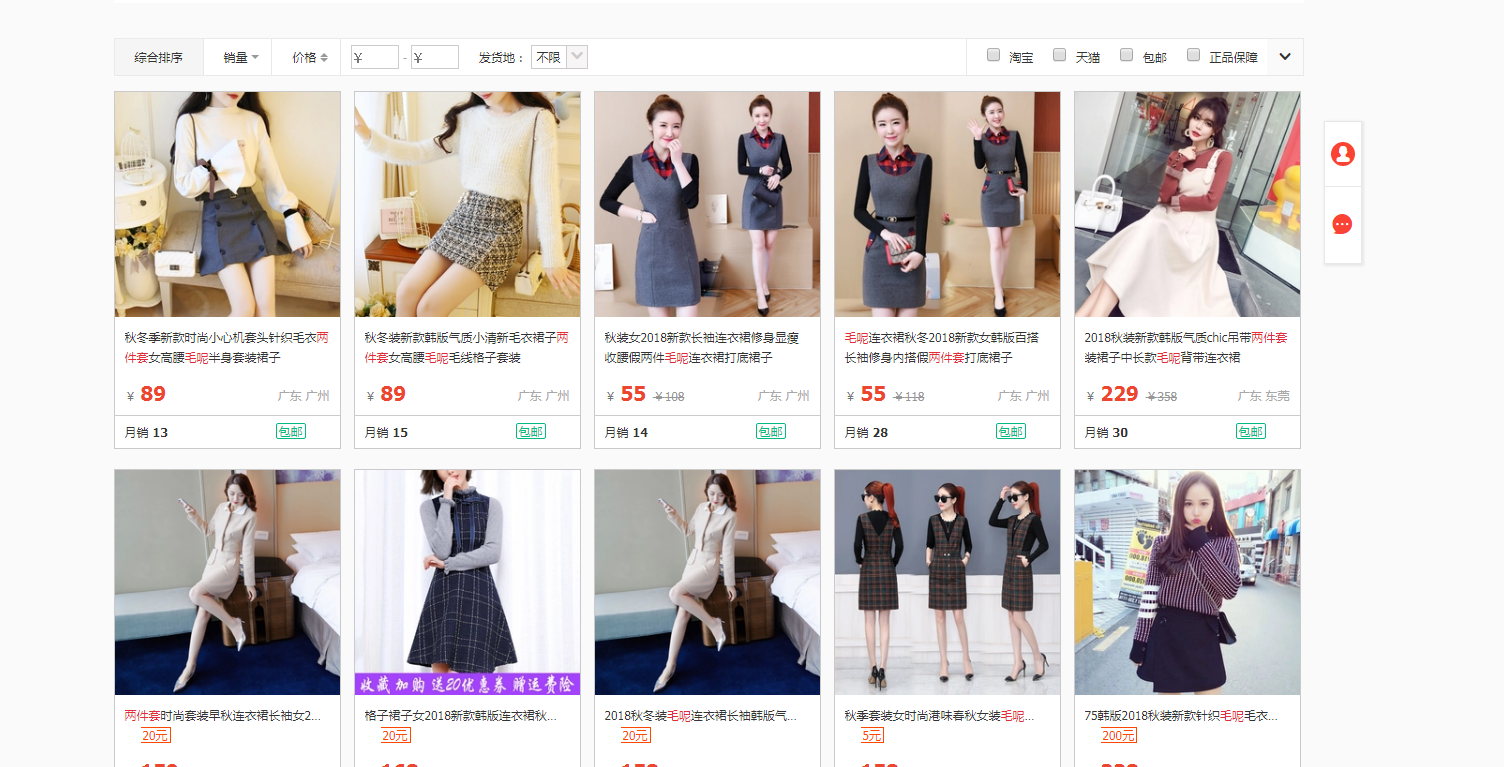
Task: Open the red chat message bubble icon
Action: [1342, 225]
